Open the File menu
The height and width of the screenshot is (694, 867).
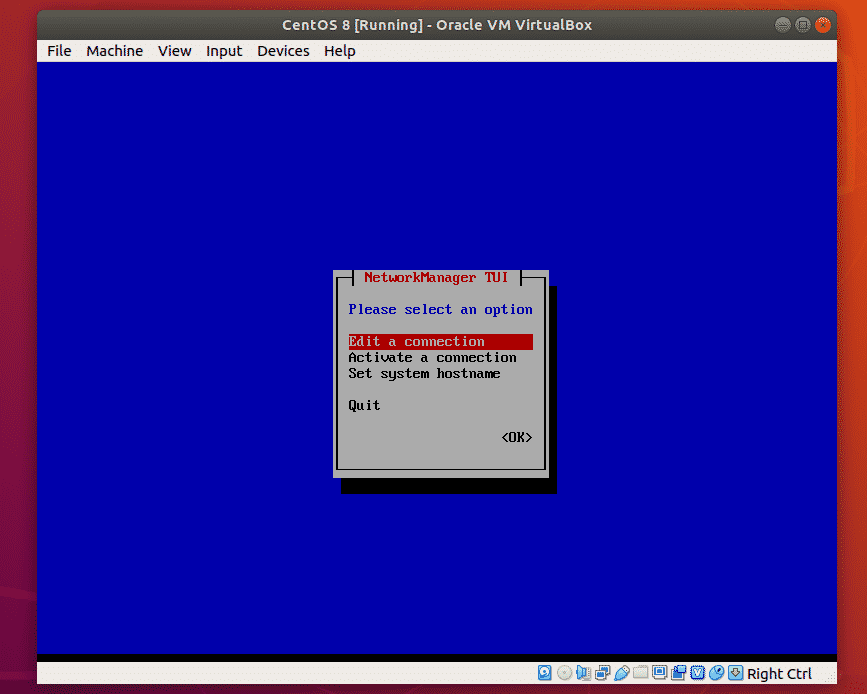pos(59,51)
